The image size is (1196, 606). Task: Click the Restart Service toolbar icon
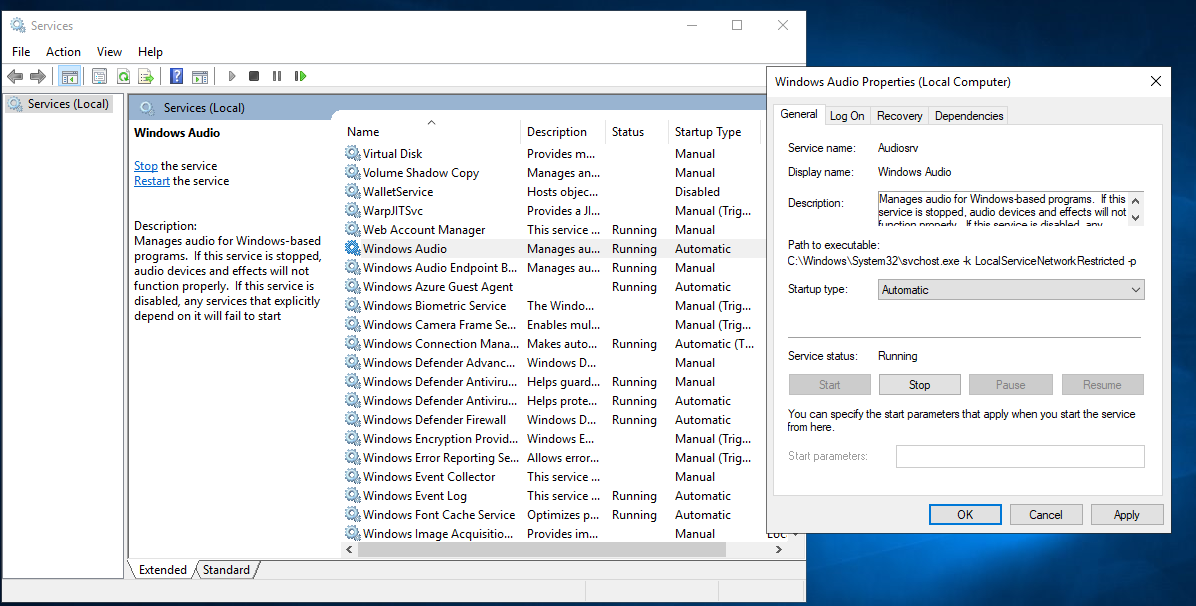[301, 76]
